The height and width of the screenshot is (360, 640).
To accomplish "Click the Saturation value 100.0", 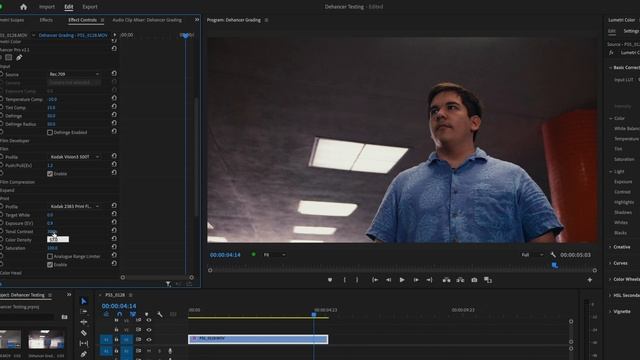I will (x=52, y=248).
